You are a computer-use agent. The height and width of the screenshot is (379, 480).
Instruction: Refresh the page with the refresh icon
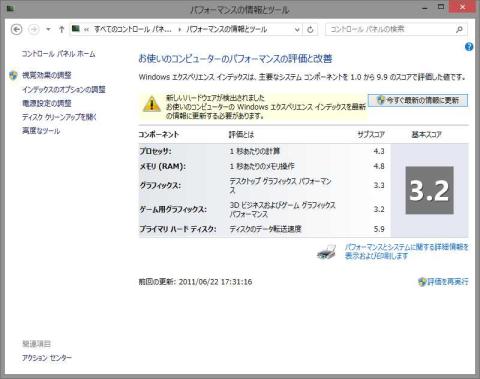click(x=310, y=29)
